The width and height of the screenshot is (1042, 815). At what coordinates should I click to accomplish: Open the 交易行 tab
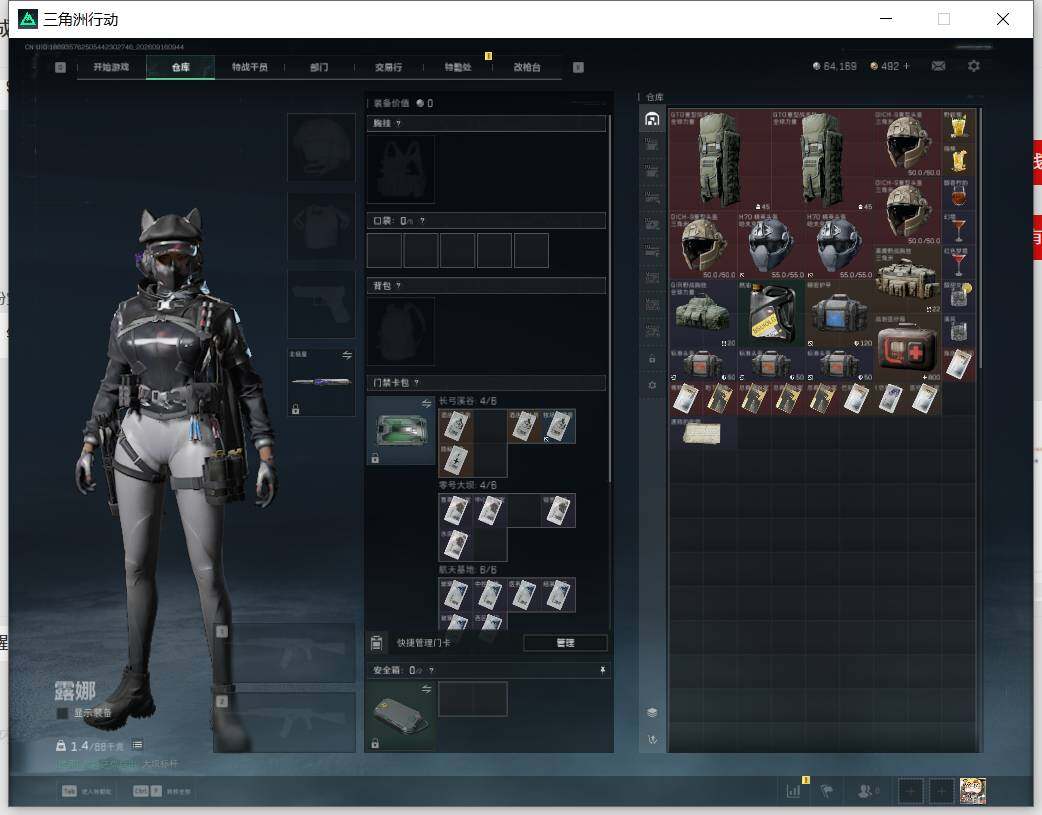point(388,67)
